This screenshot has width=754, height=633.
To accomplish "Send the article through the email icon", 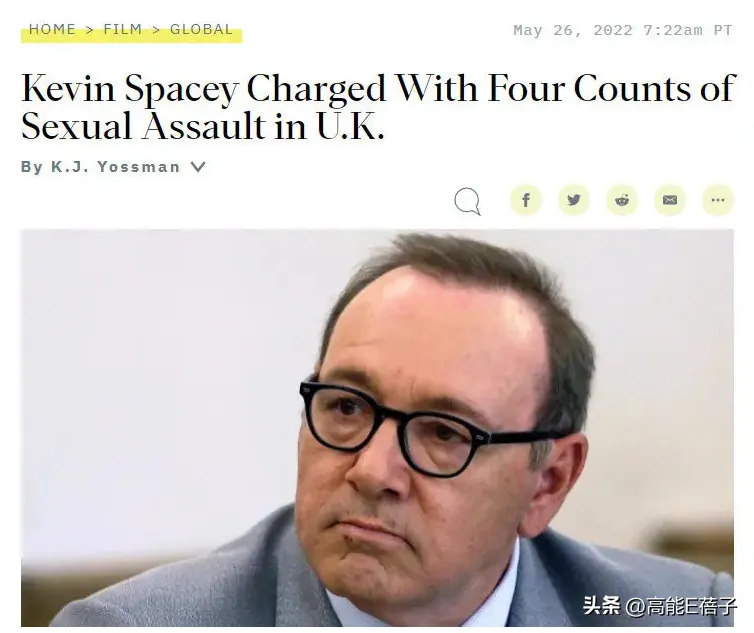I will point(670,200).
